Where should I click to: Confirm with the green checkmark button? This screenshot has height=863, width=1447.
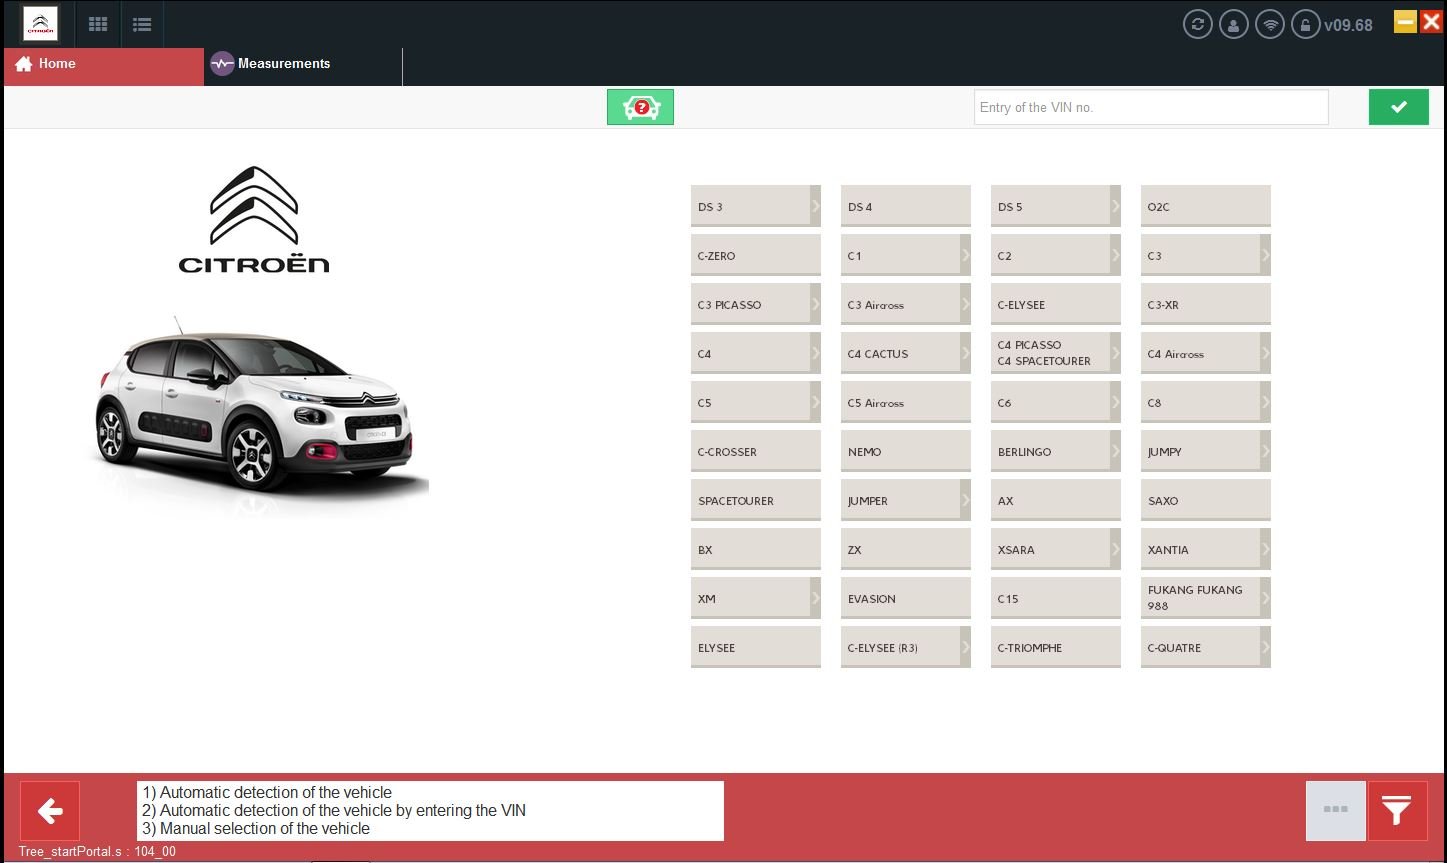[x=1398, y=106]
